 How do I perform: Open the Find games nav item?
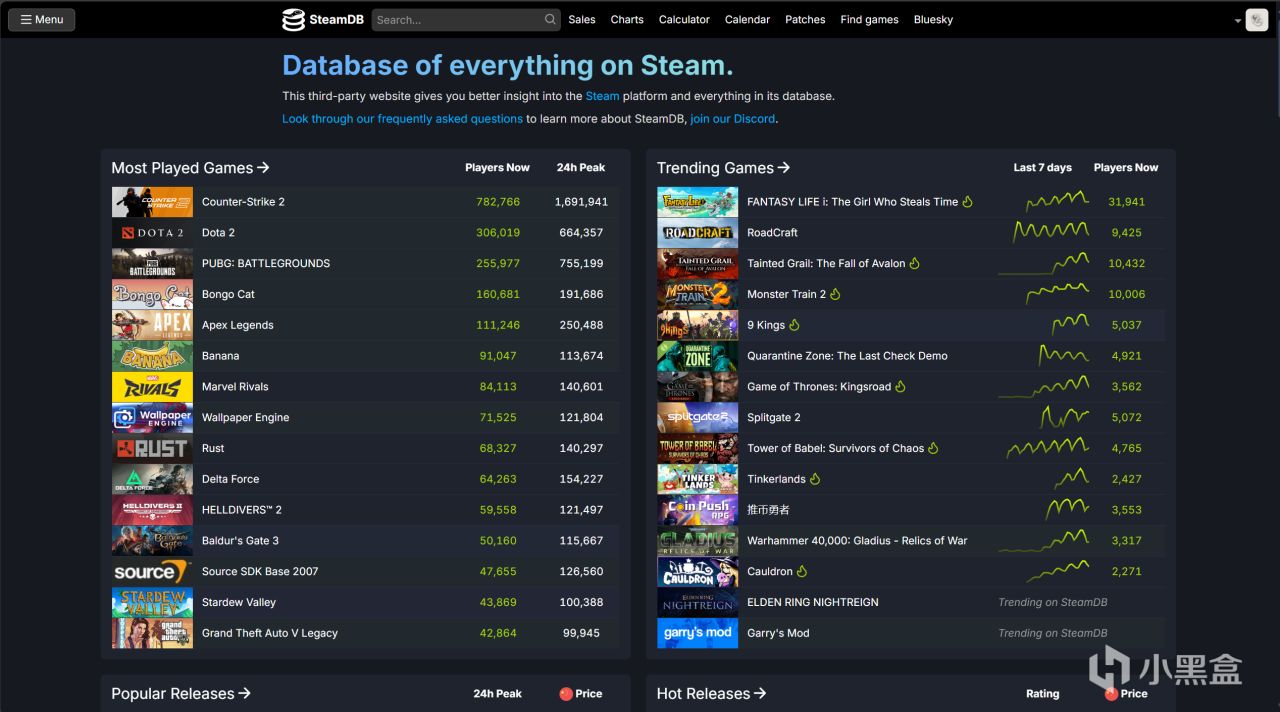[x=869, y=19]
